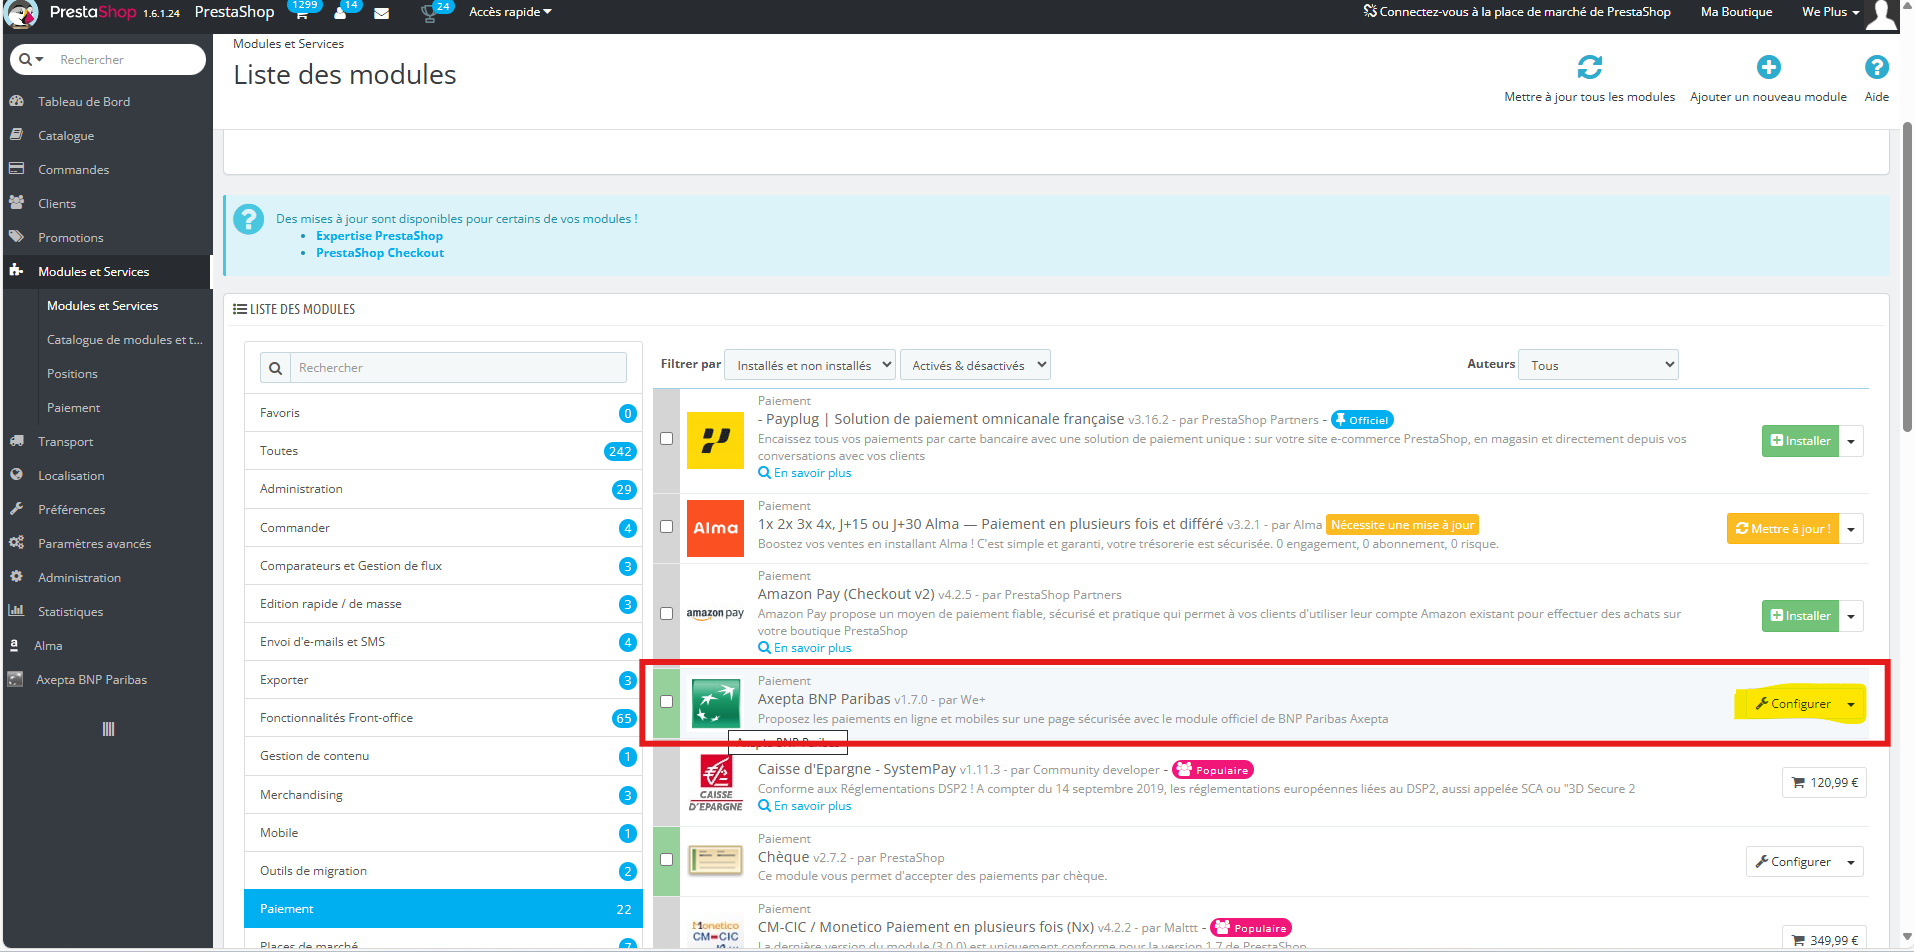Click the Amazon Pay module logo
This screenshot has height=952, width=1914.
[x=715, y=614]
